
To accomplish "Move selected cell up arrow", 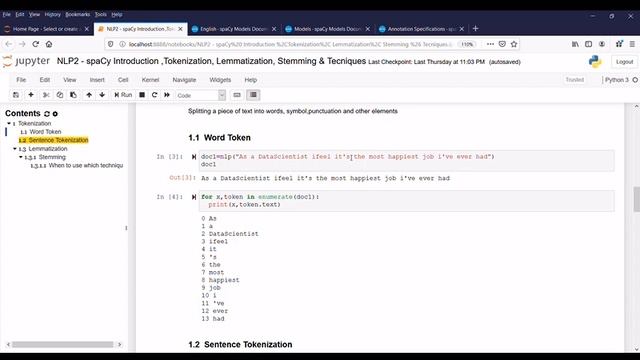I will pos(89,95).
